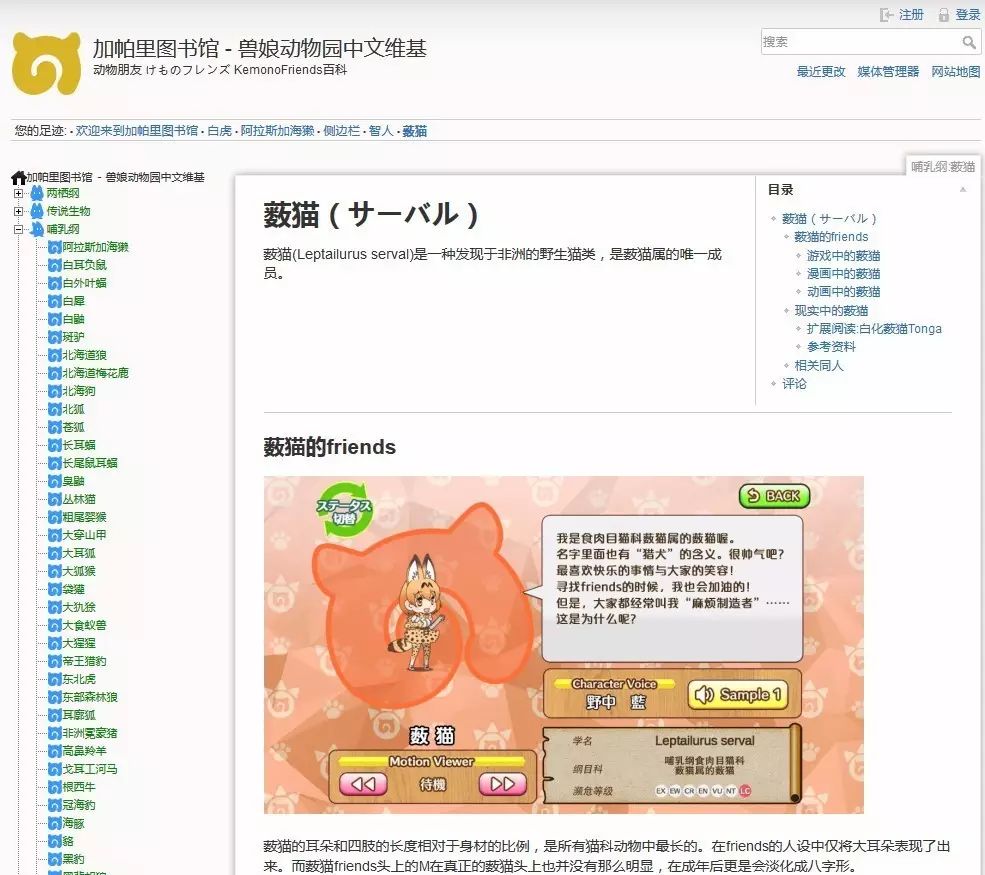Screen dimensions: 985x875
Task: Jump to 漫画中的薮猫 section
Action: tap(843, 274)
